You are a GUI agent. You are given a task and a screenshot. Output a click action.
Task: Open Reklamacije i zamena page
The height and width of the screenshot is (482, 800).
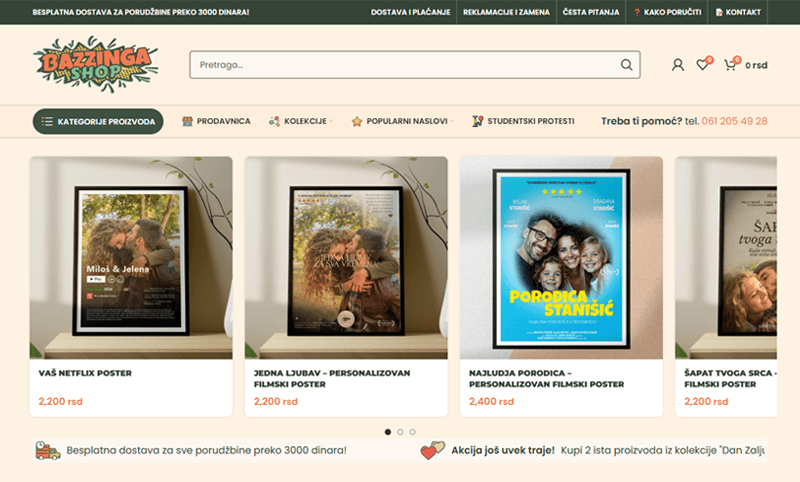click(507, 12)
